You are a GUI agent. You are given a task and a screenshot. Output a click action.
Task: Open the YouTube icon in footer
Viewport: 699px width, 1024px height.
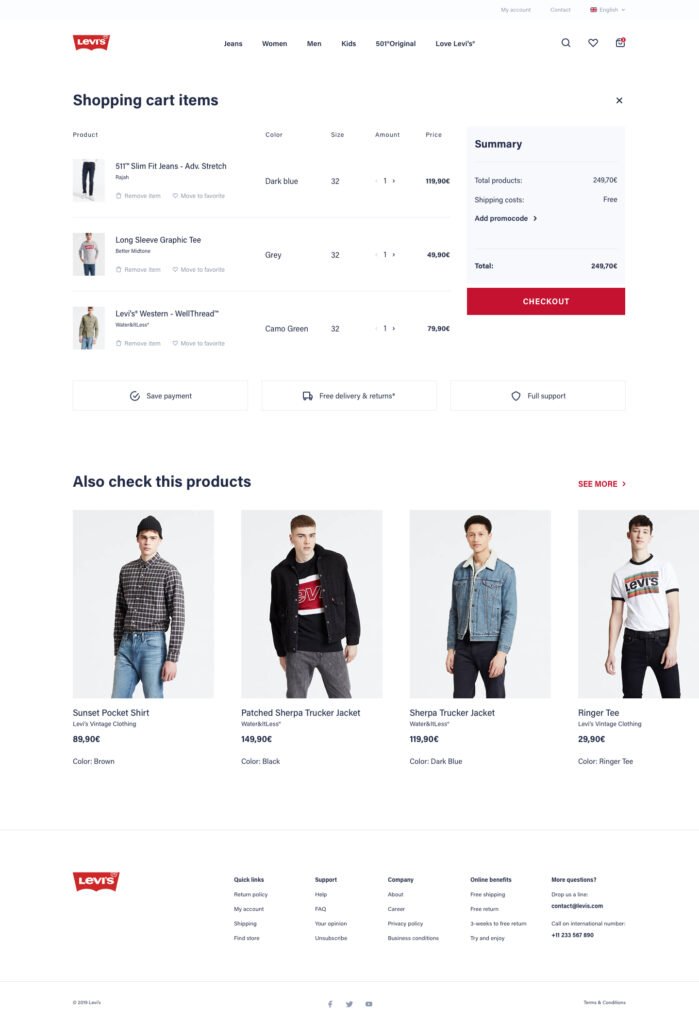tap(368, 1004)
